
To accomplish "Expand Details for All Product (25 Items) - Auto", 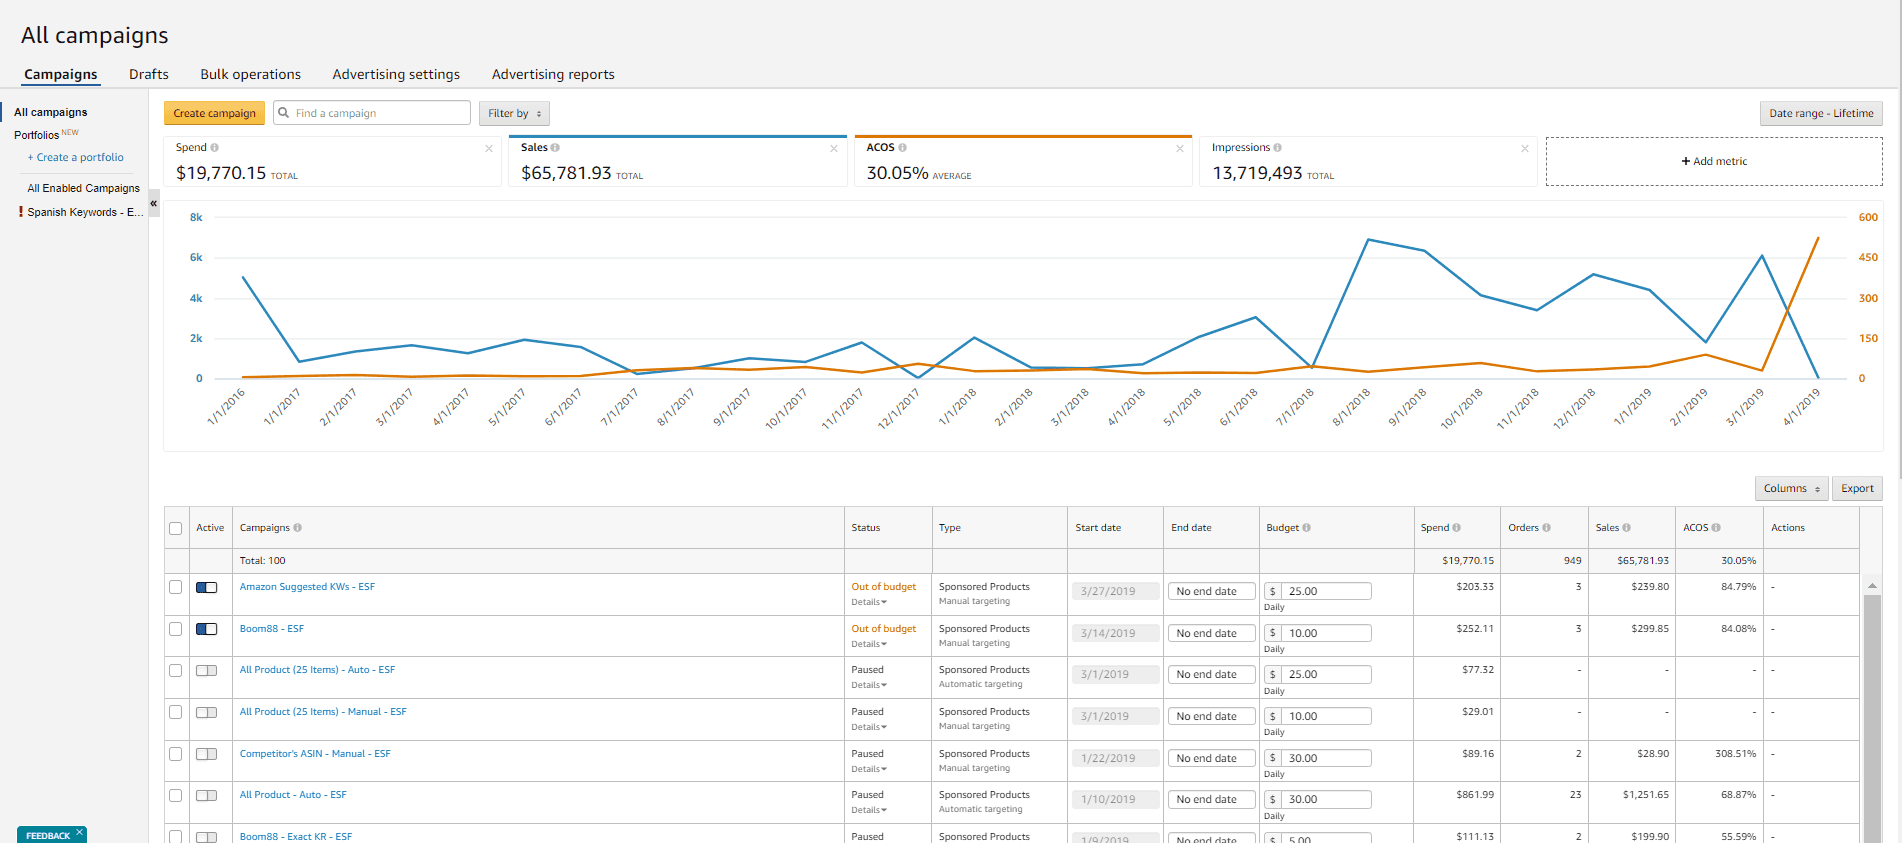I will 869,685.
